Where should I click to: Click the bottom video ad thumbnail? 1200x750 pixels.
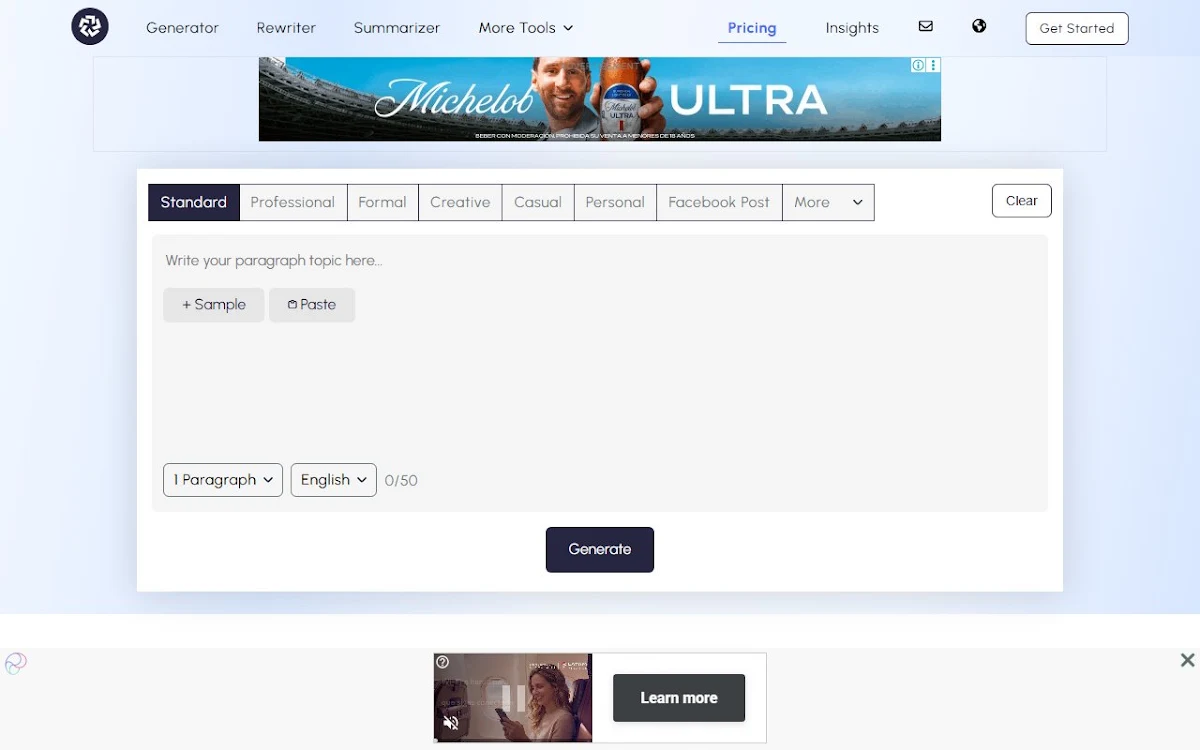coord(513,698)
